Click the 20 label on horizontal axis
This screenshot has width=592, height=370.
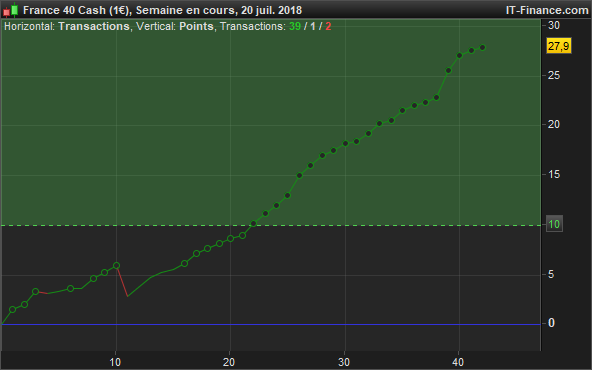(x=229, y=362)
